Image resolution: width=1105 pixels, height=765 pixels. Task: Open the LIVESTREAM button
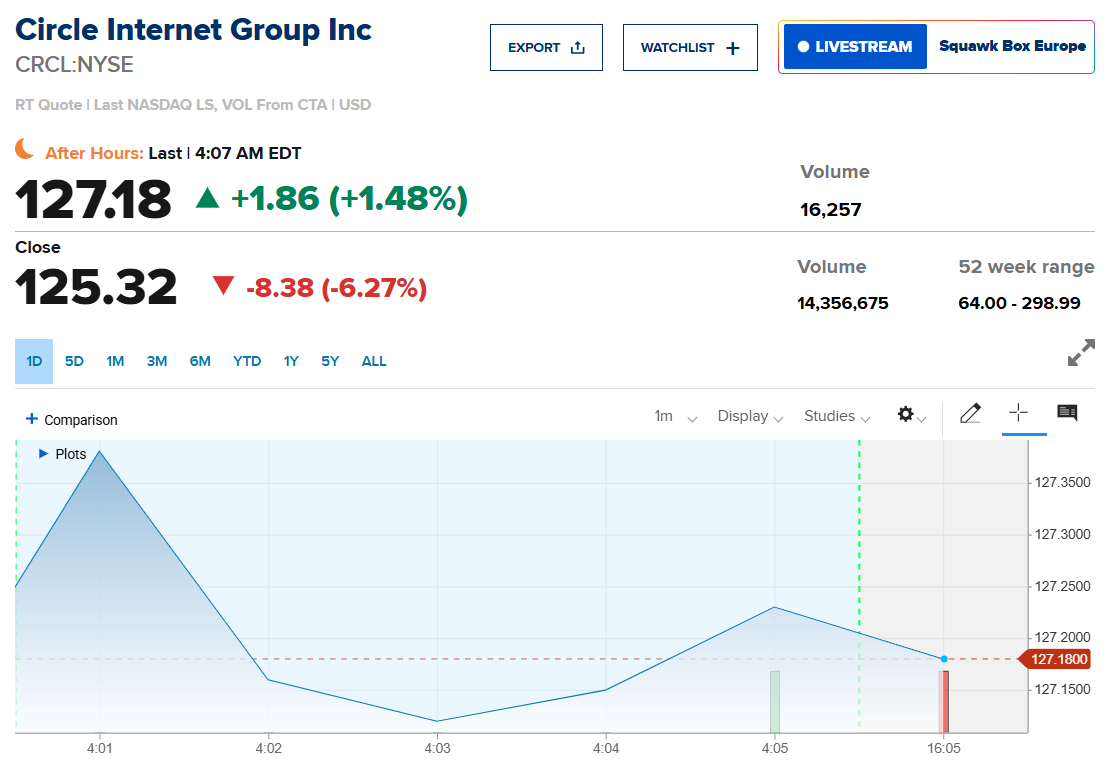click(x=855, y=46)
